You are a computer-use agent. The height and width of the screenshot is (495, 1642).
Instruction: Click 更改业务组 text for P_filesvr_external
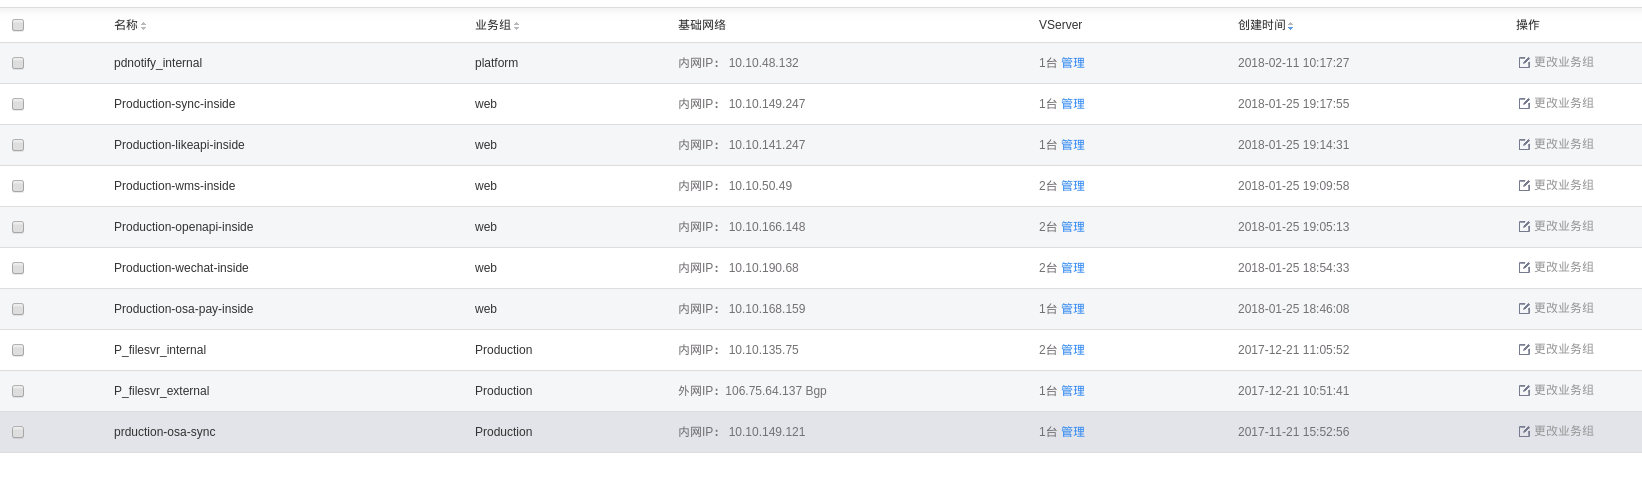tap(1564, 390)
